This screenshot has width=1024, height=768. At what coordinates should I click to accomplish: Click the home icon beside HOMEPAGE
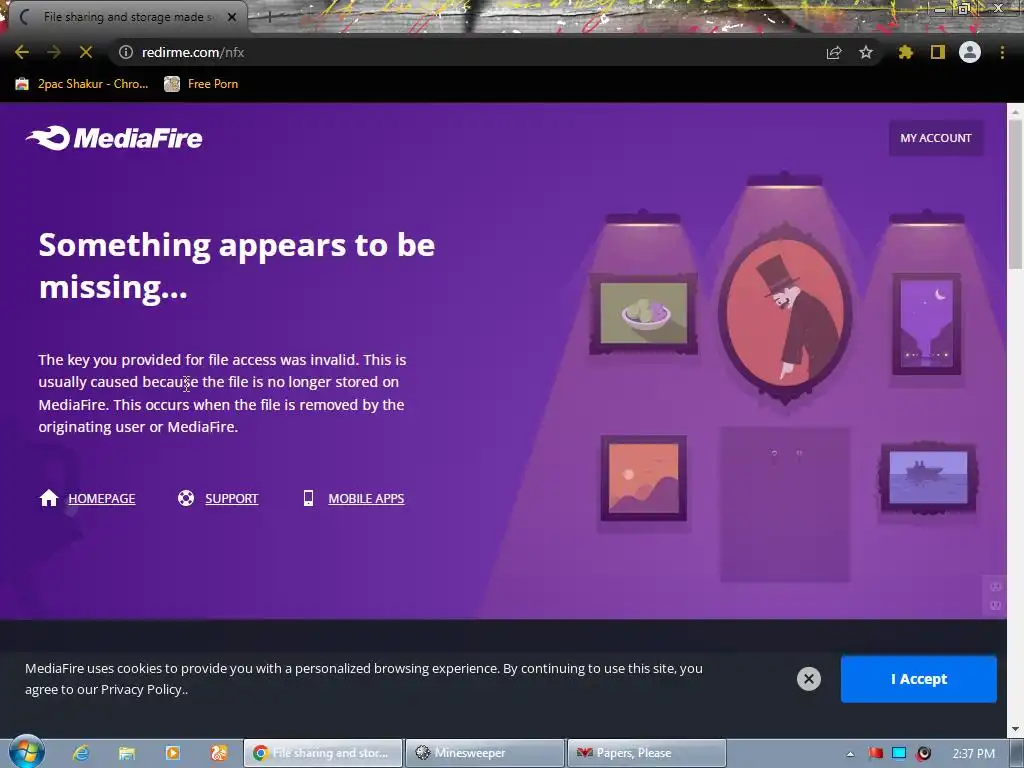click(x=49, y=498)
